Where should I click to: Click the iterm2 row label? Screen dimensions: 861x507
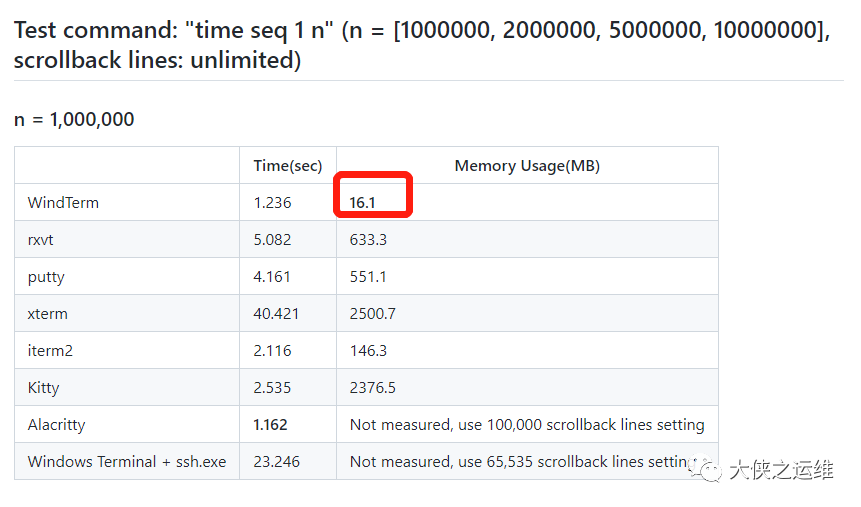point(50,350)
